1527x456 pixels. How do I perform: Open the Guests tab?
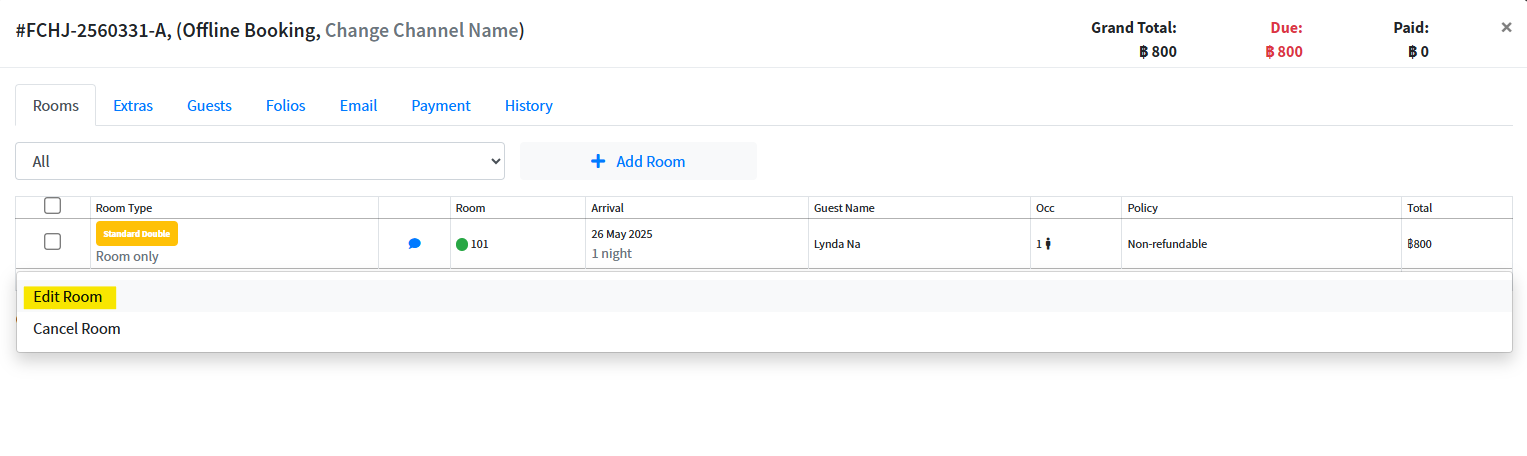tap(209, 105)
